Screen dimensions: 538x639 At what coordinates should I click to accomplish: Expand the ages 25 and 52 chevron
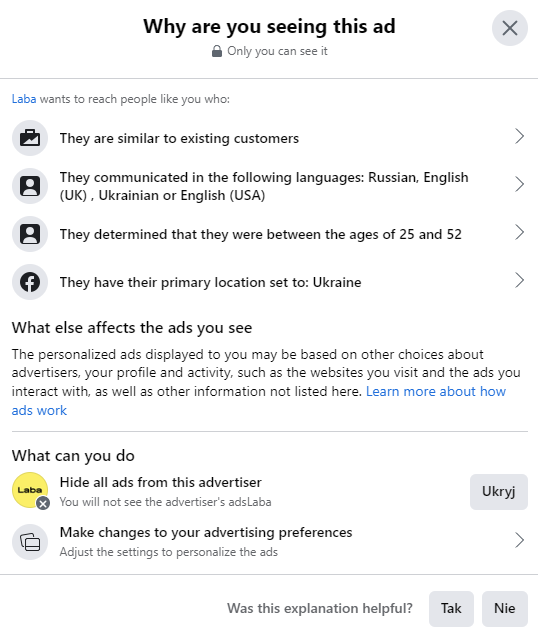tap(519, 232)
